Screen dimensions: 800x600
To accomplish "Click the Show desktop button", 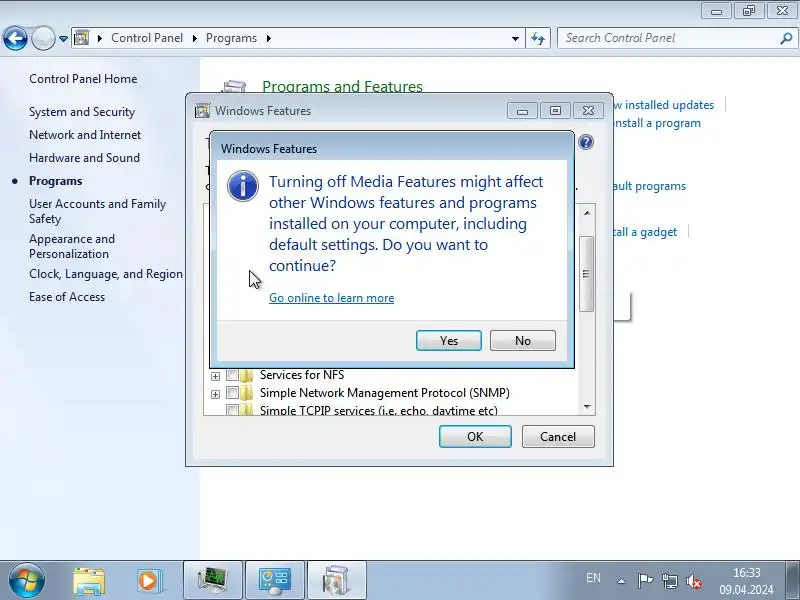I will [x=792, y=580].
